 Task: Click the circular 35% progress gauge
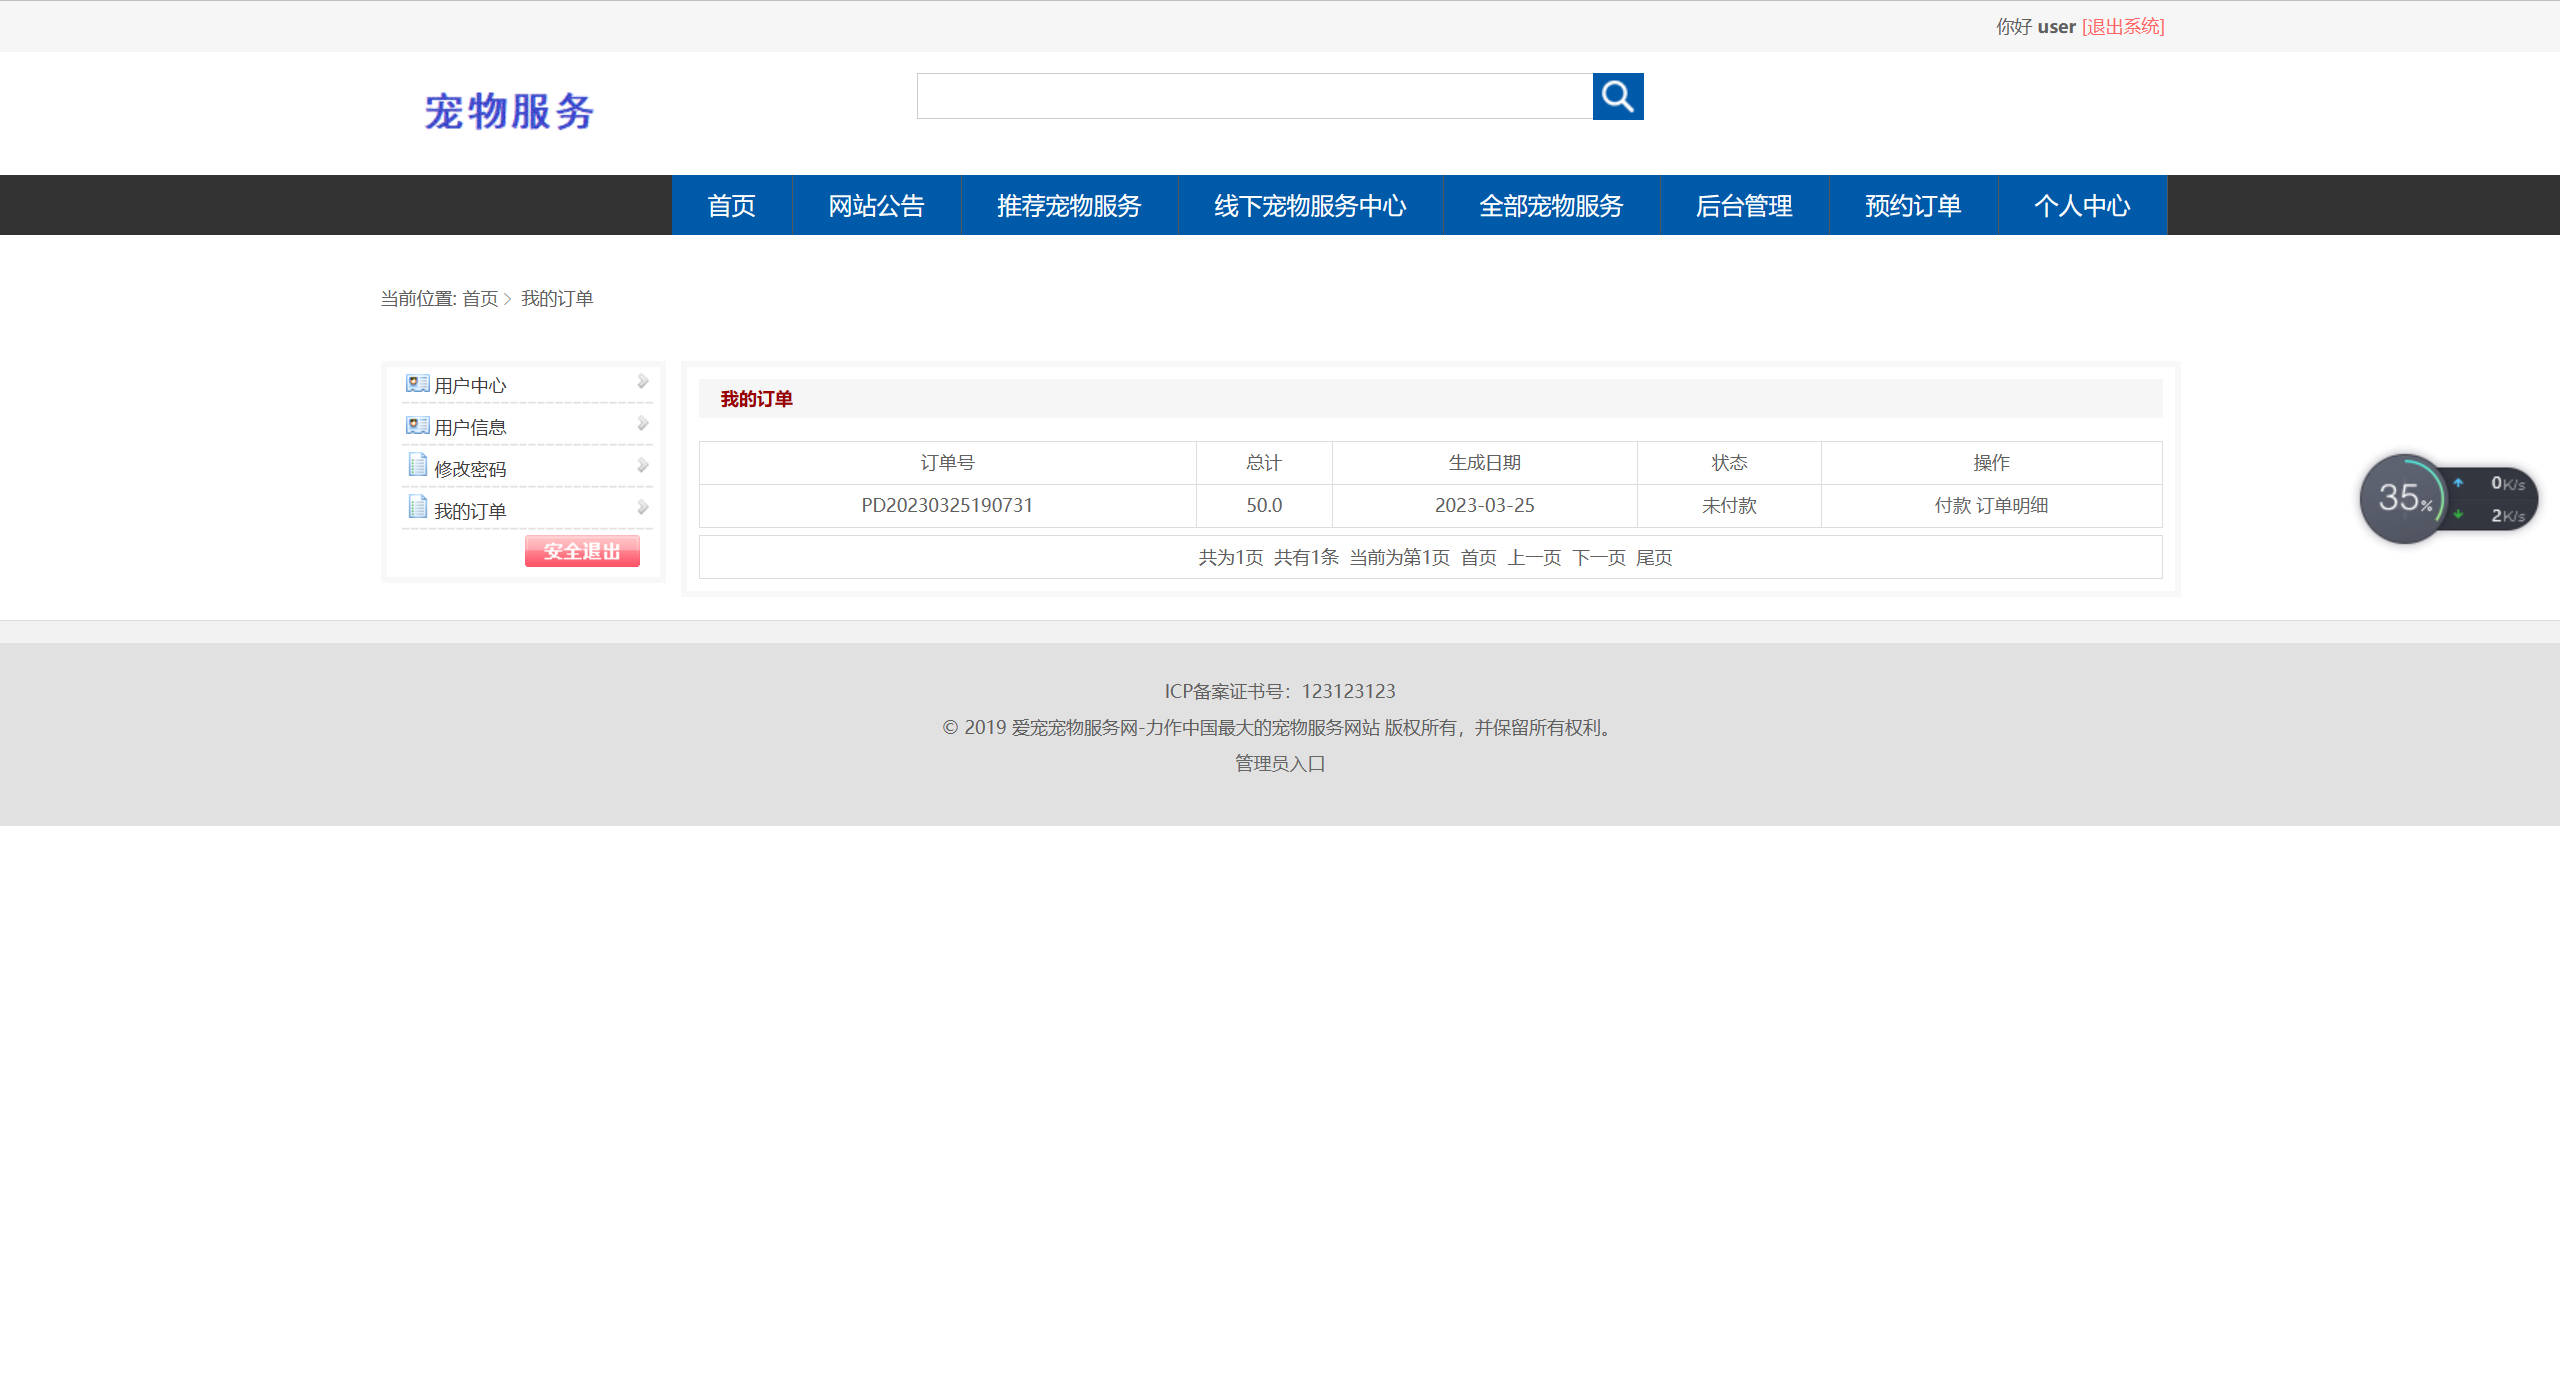tap(2404, 498)
